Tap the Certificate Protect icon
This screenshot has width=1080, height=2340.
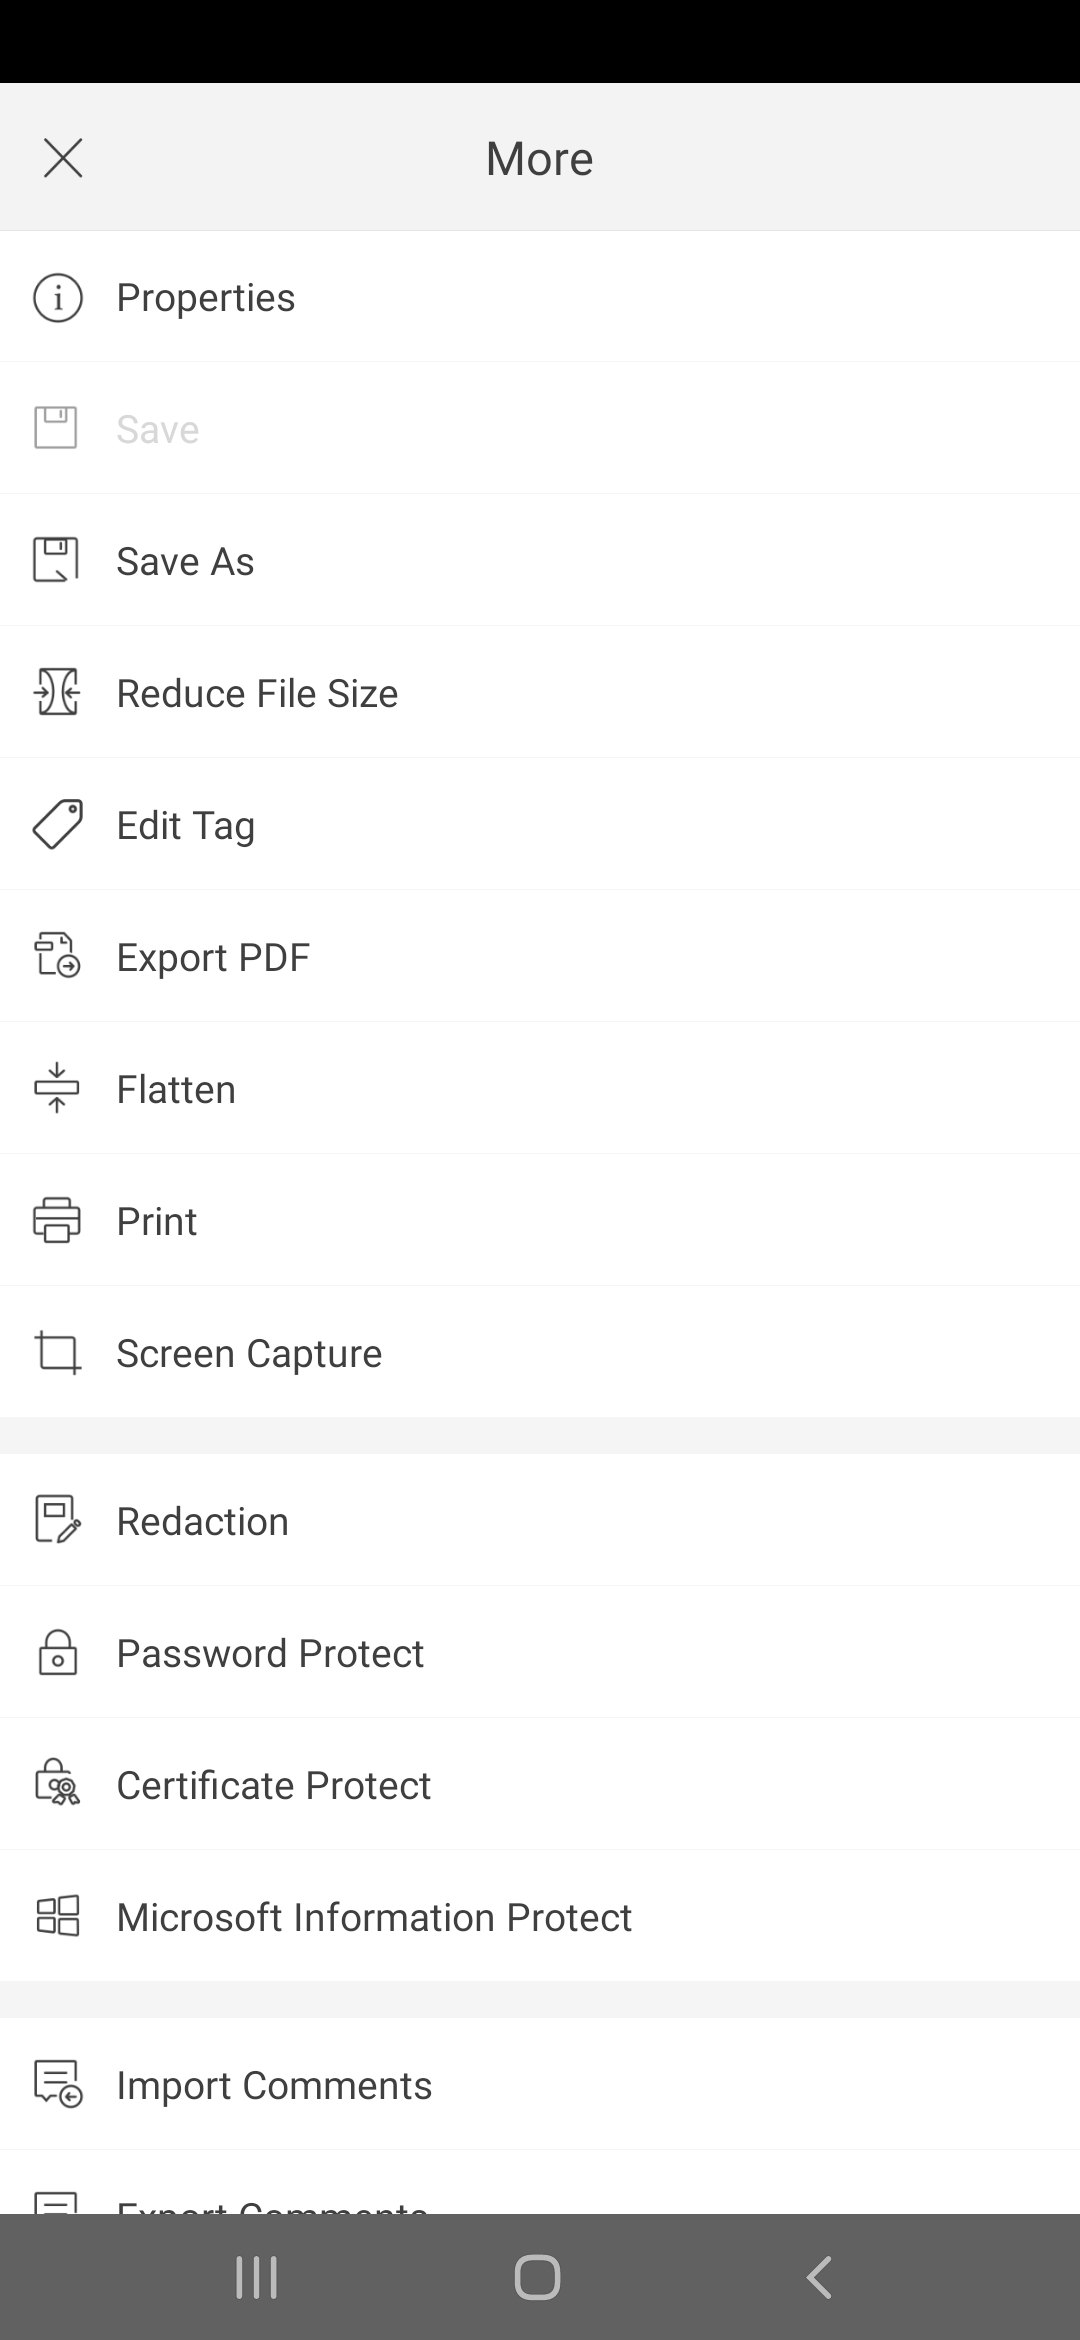[x=57, y=1783]
